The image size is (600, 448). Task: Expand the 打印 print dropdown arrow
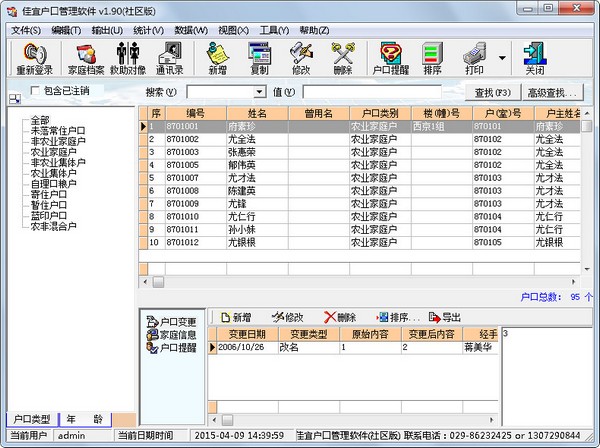tap(500, 58)
